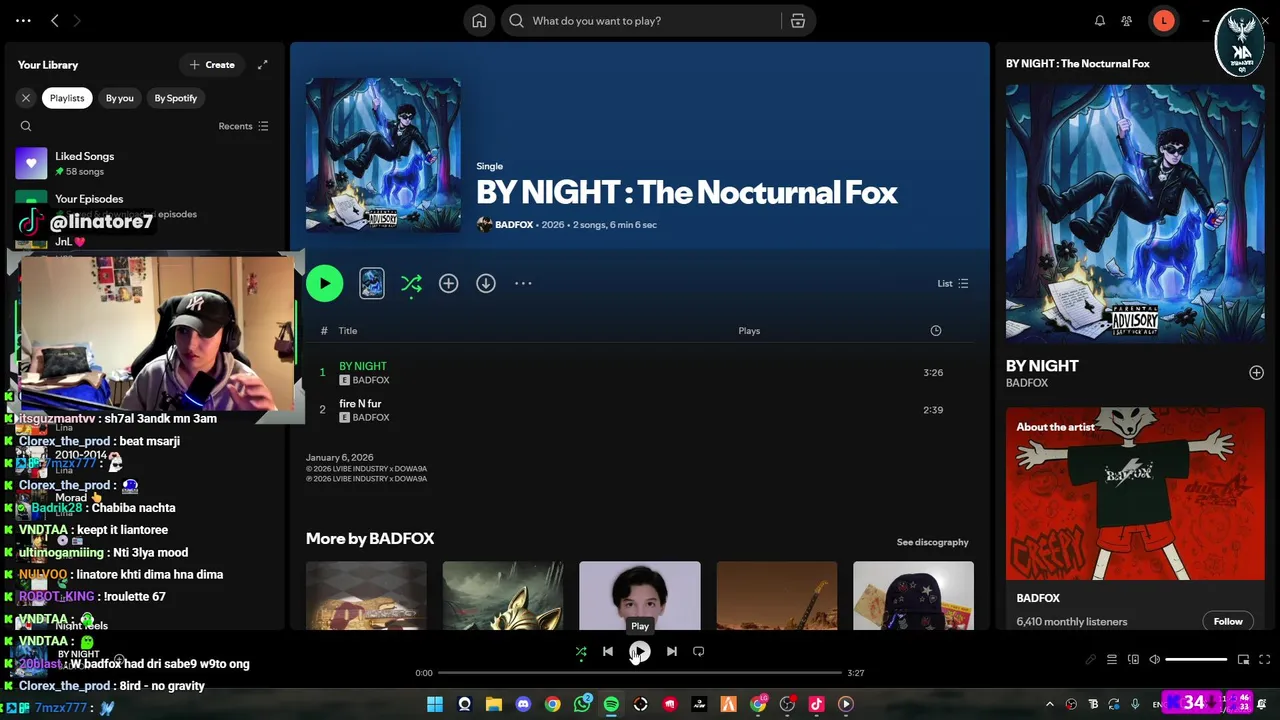Click the duration clock column header
Viewport: 1280px width, 720px height.
936,331
